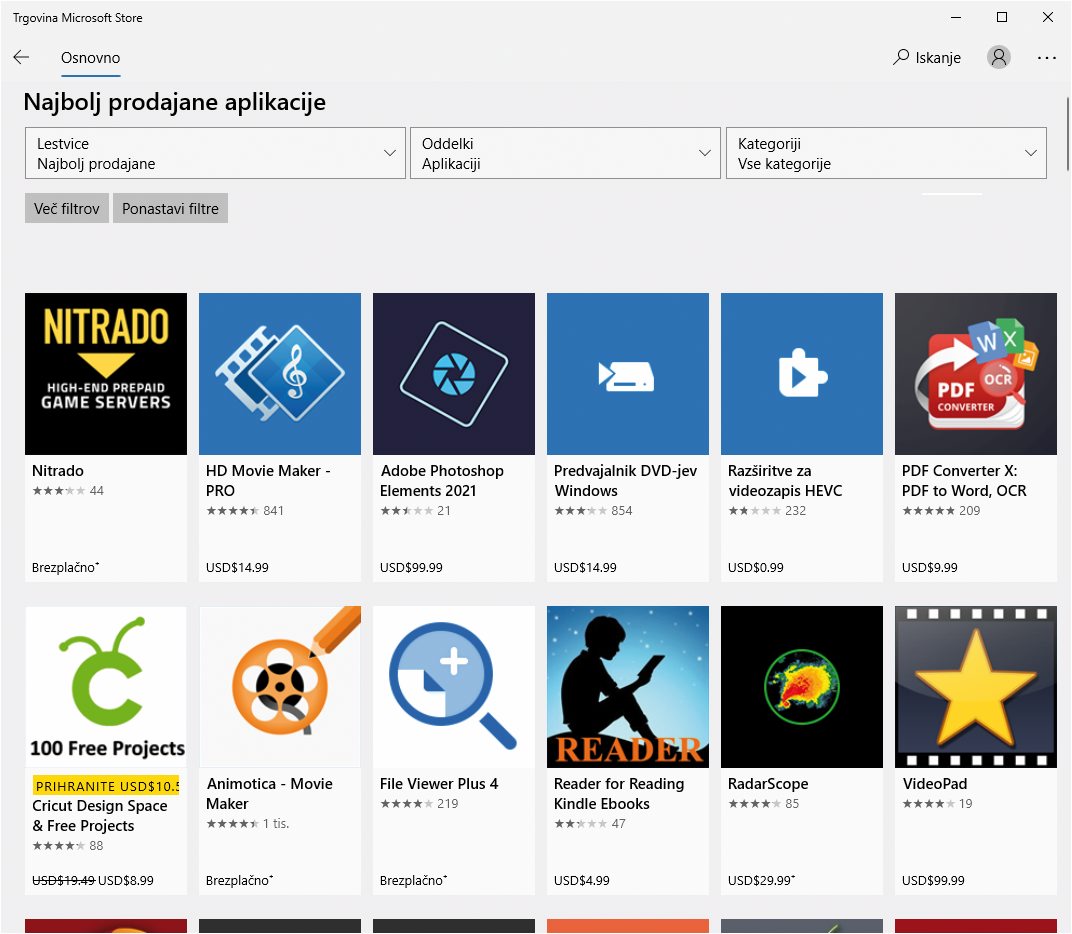Click the USD$99.99 price under Photoshop Elements
The width and height of the screenshot is (1072, 934).
click(x=411, y=568)
